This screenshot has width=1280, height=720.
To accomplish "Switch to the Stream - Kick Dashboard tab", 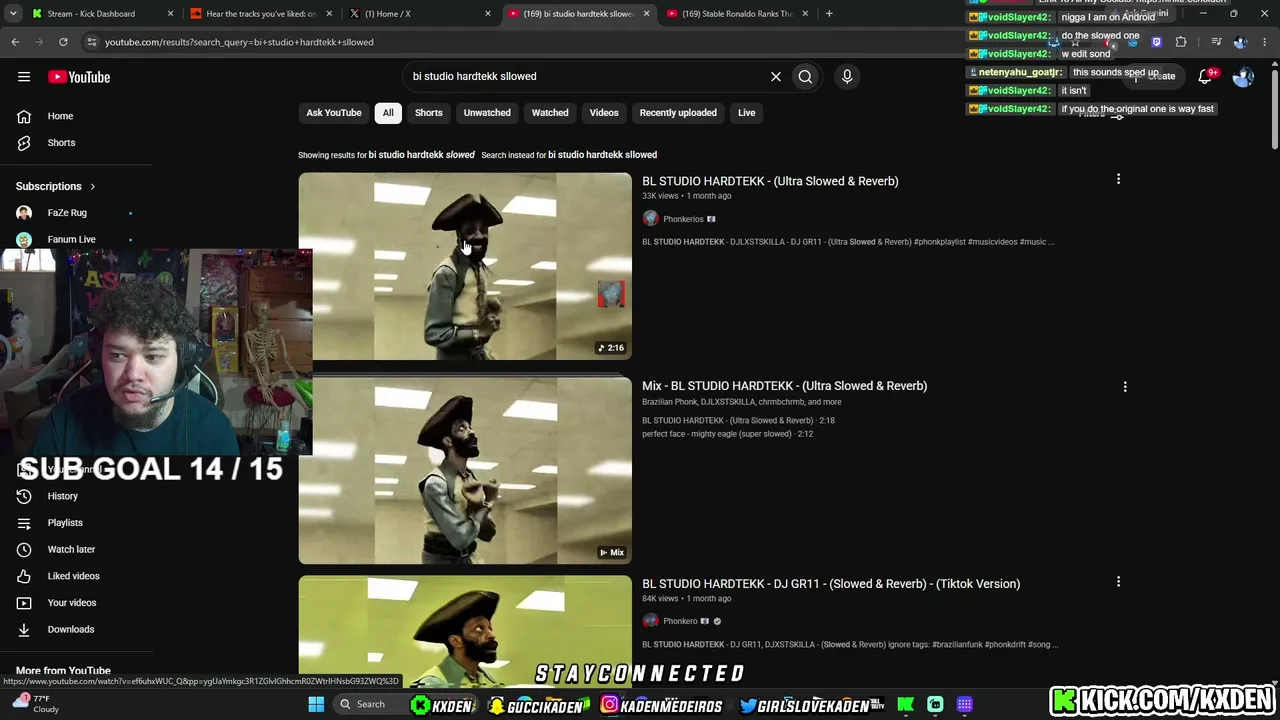I will tap(91, 14).
